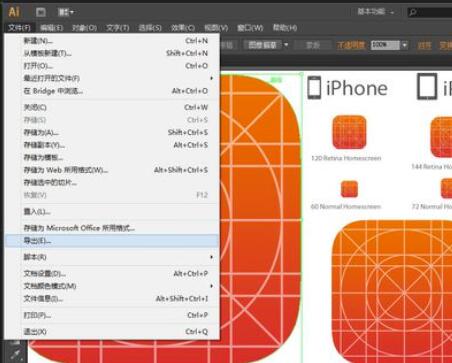Choose 打印(P)... Print entry
Screen dimensions: 452x363
[x=112, y=315]
